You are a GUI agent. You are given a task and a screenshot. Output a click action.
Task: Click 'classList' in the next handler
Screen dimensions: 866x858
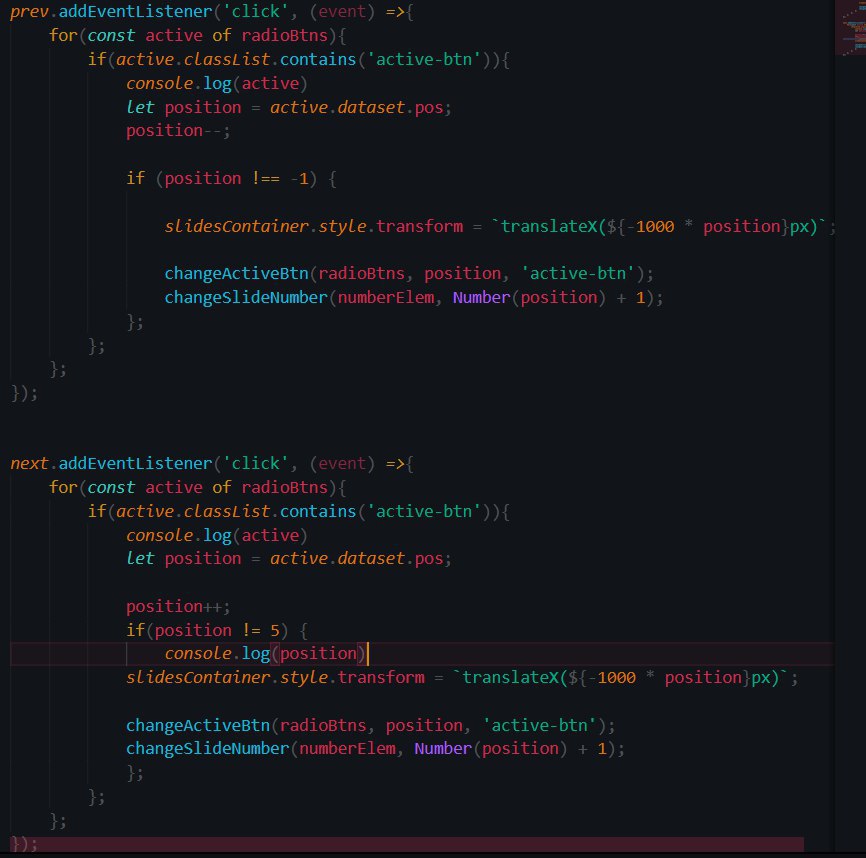226,511
